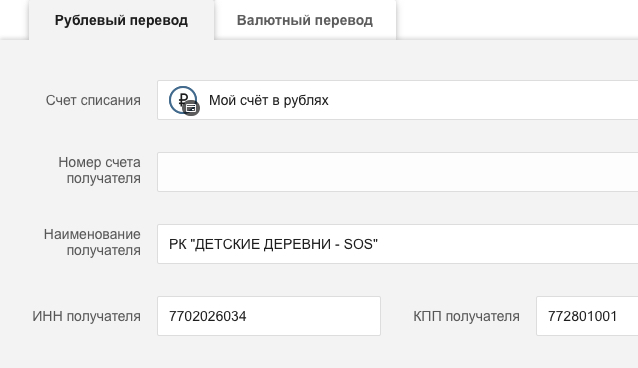Focus the ИНН получателя input field
Viewport: 638px width, 368px height.
[x=269, y=316]
